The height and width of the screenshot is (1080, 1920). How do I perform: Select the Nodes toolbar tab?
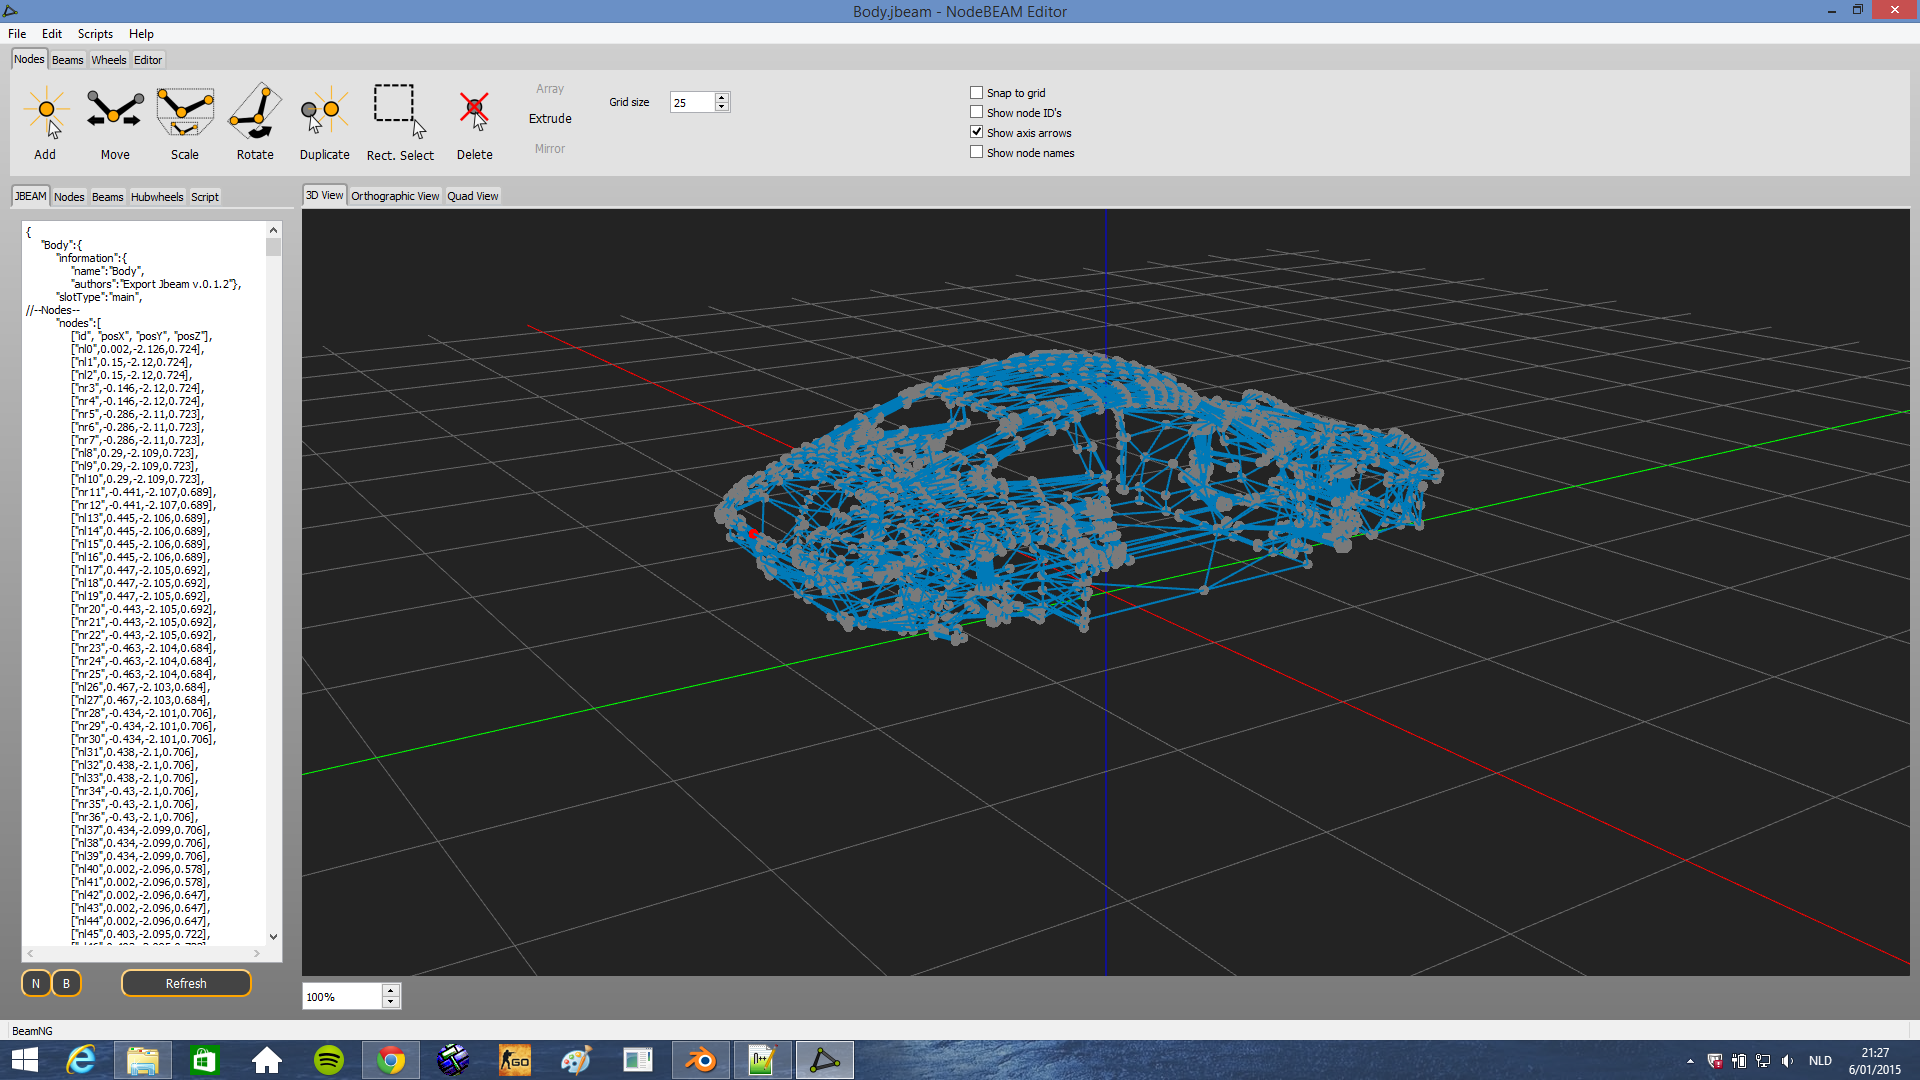(x=29, y=59)
